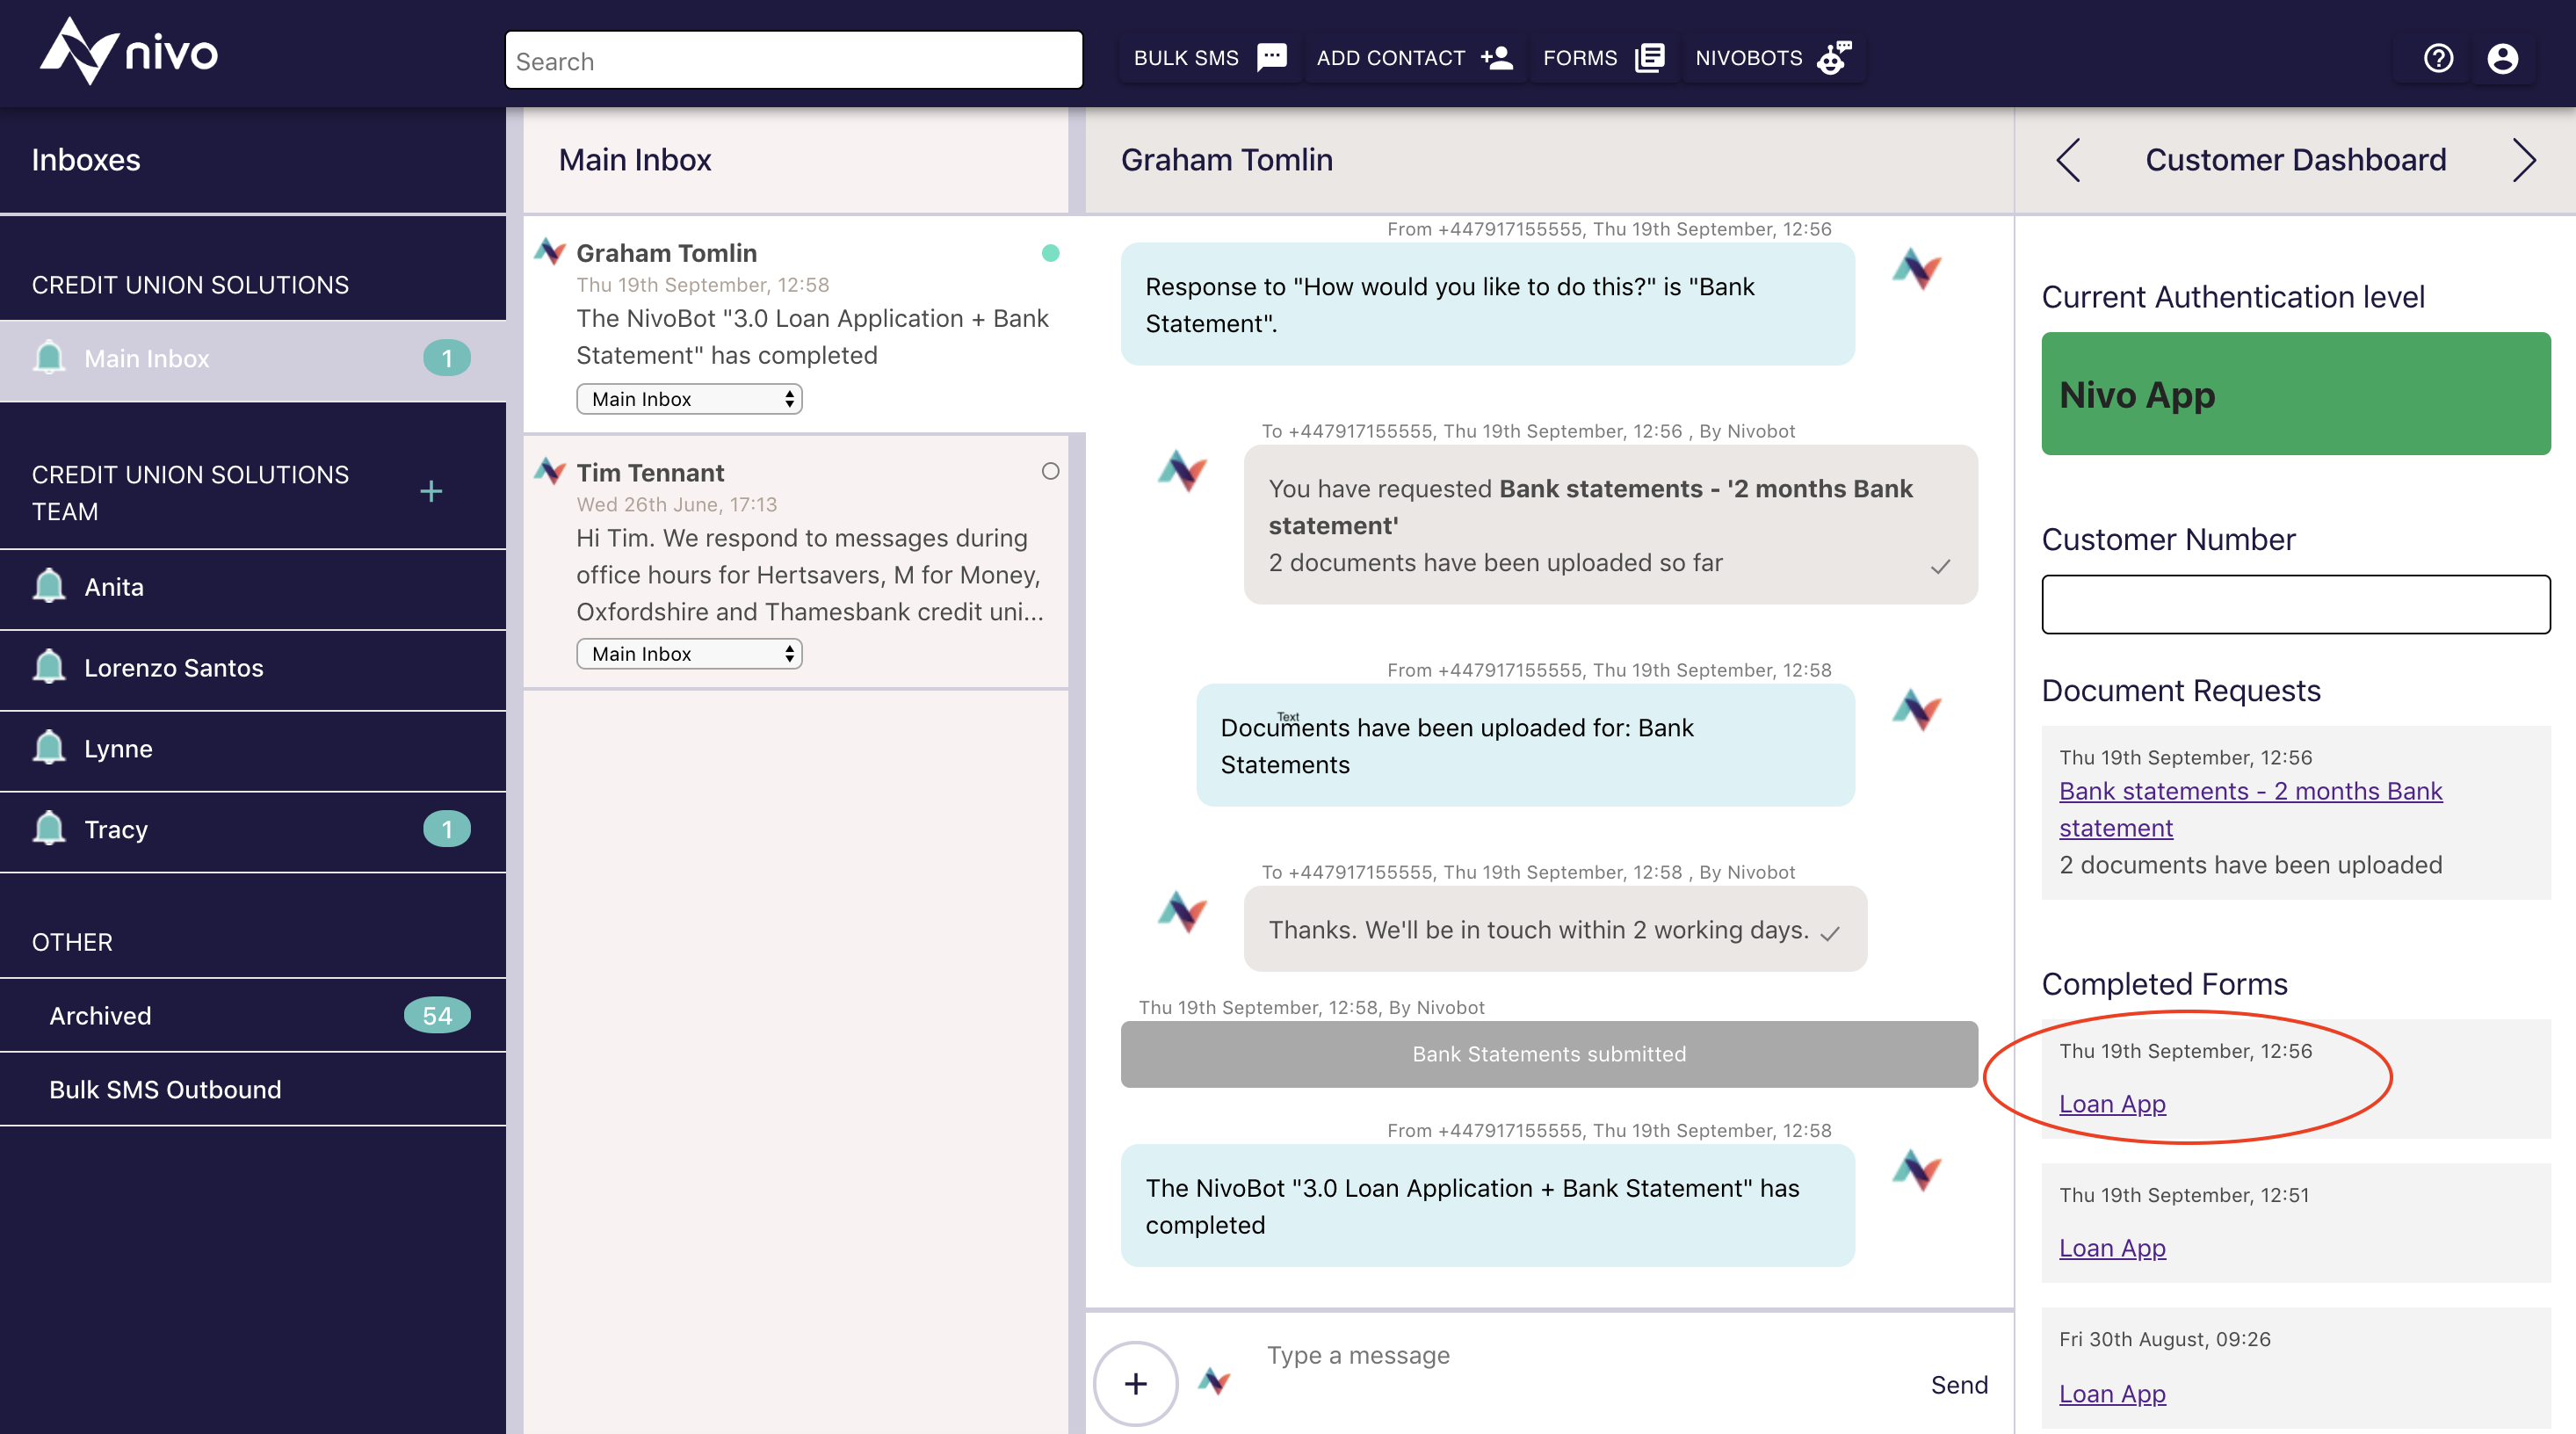Select Bulk SMS Outbound in sidebar
Screen dimensions: 2576x1434
[165, 1089]
